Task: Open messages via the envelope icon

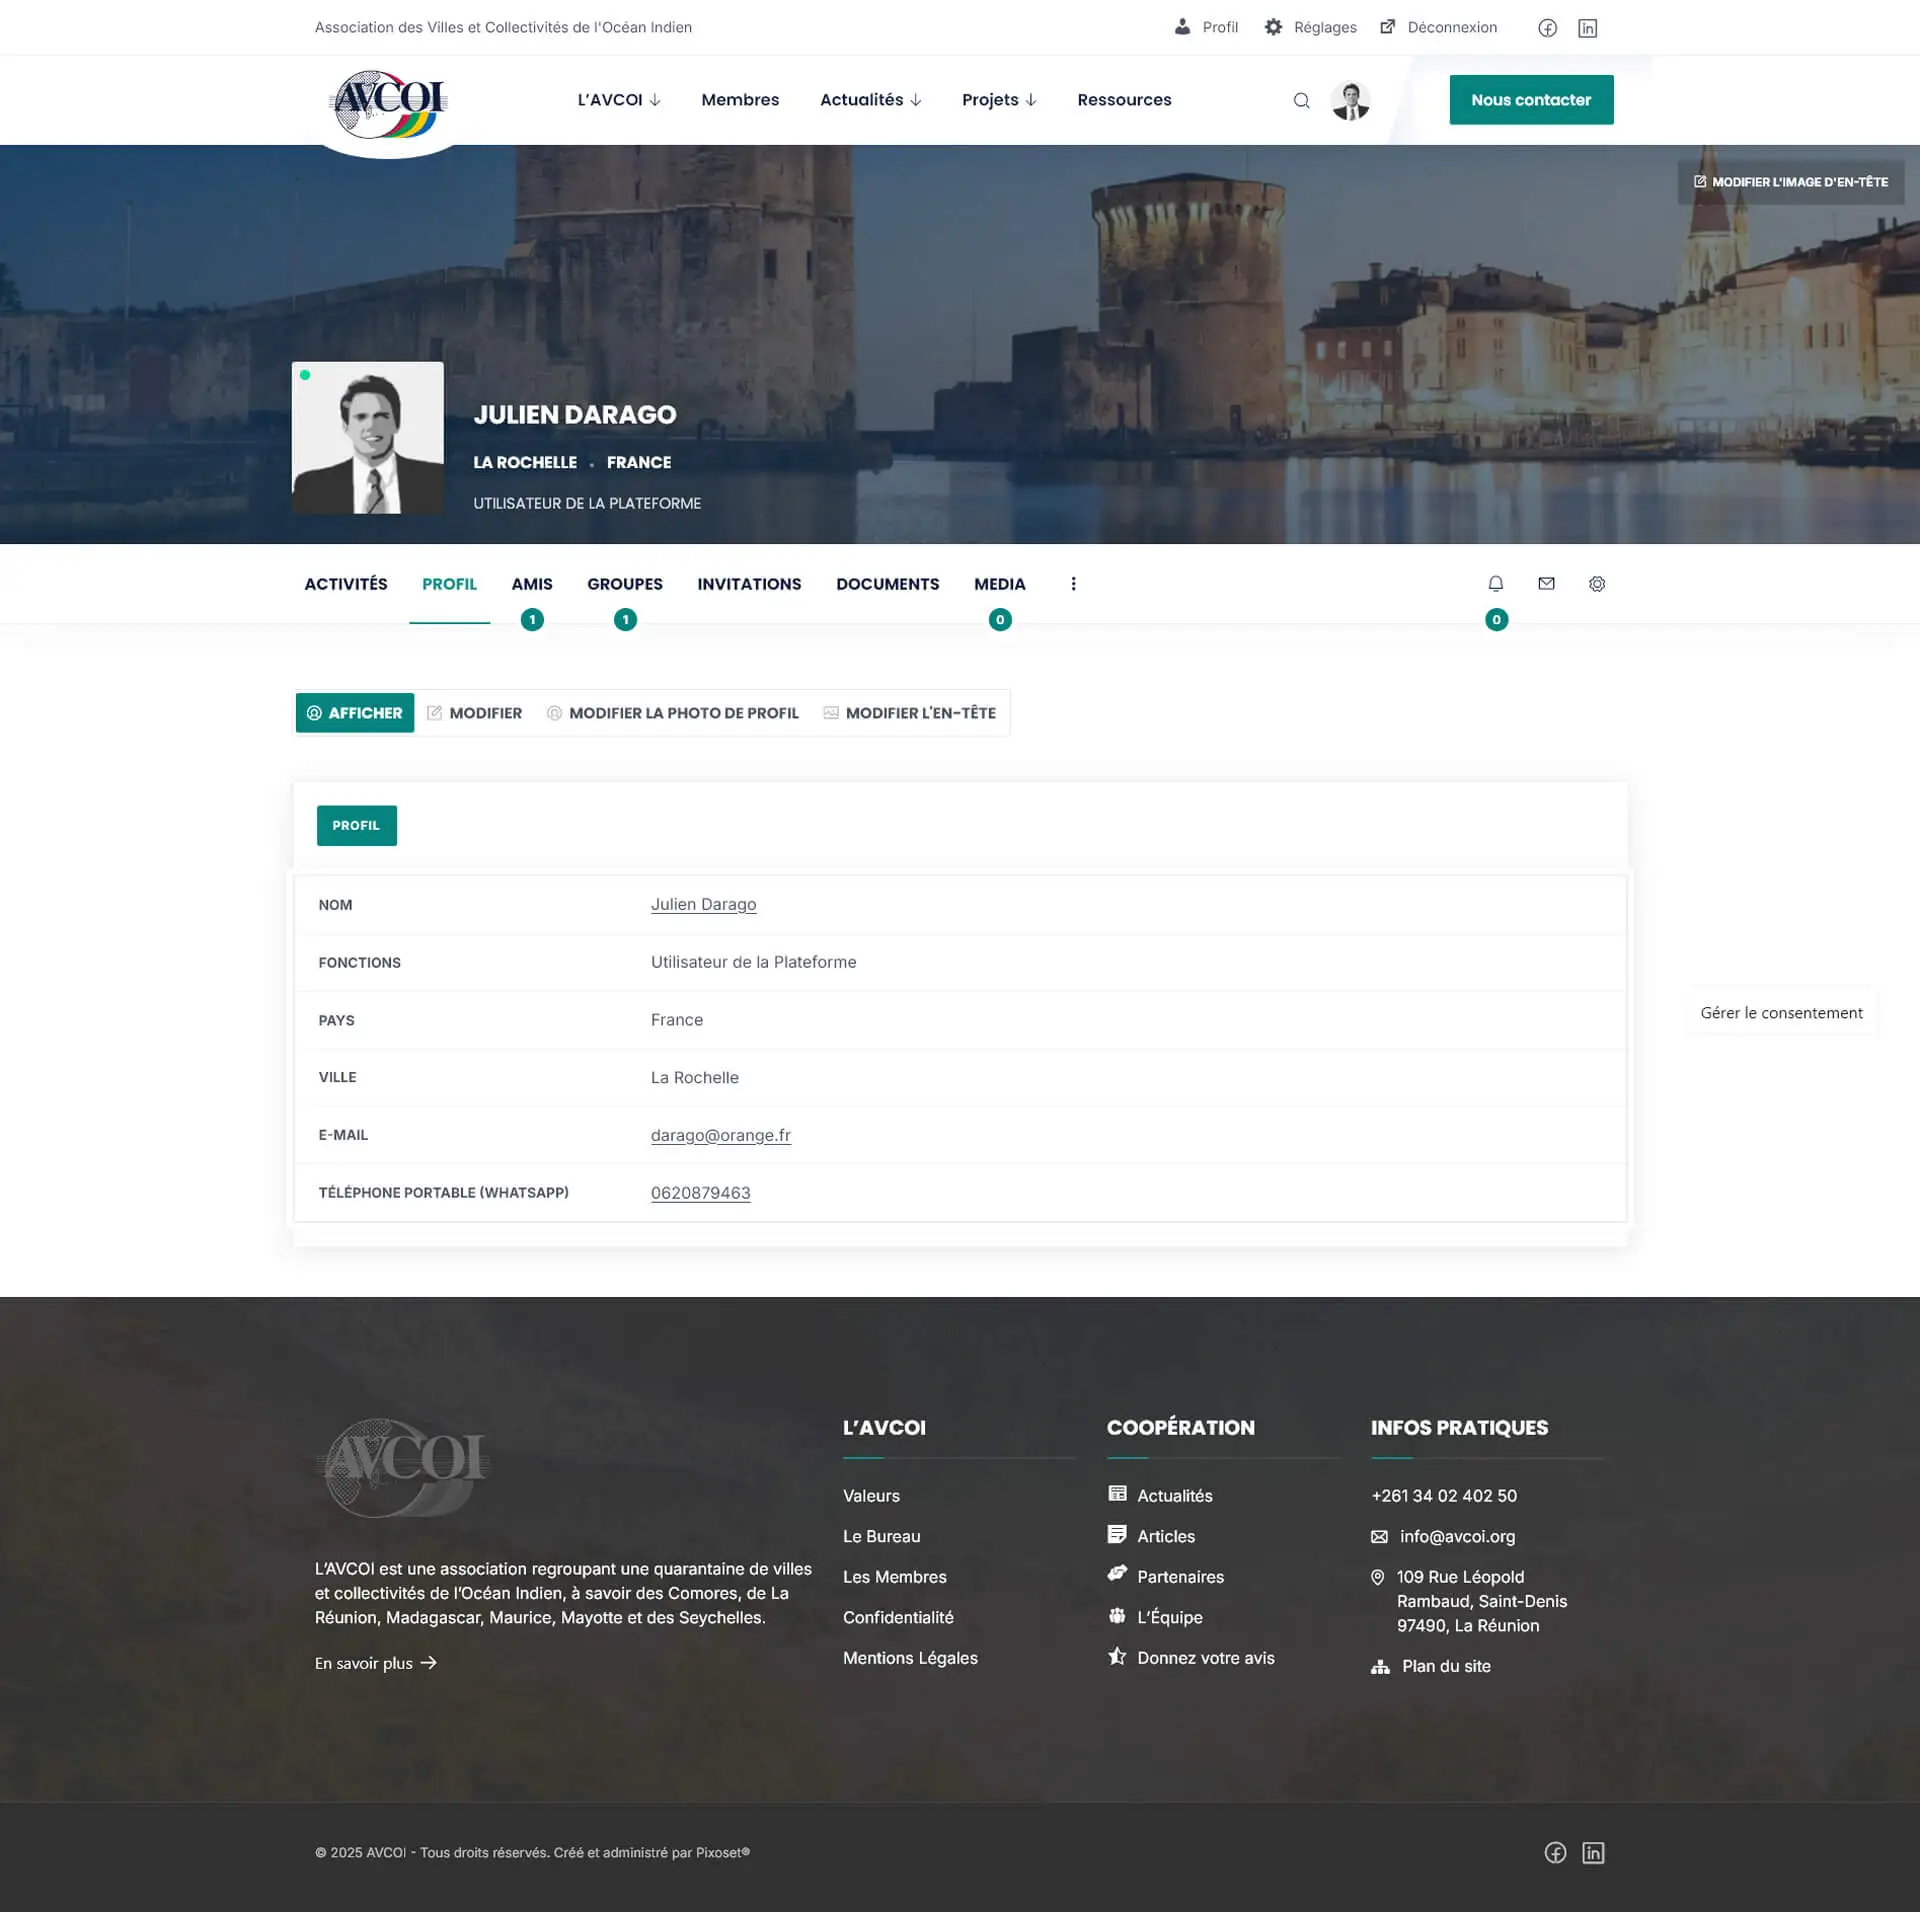Action: 1546,583
